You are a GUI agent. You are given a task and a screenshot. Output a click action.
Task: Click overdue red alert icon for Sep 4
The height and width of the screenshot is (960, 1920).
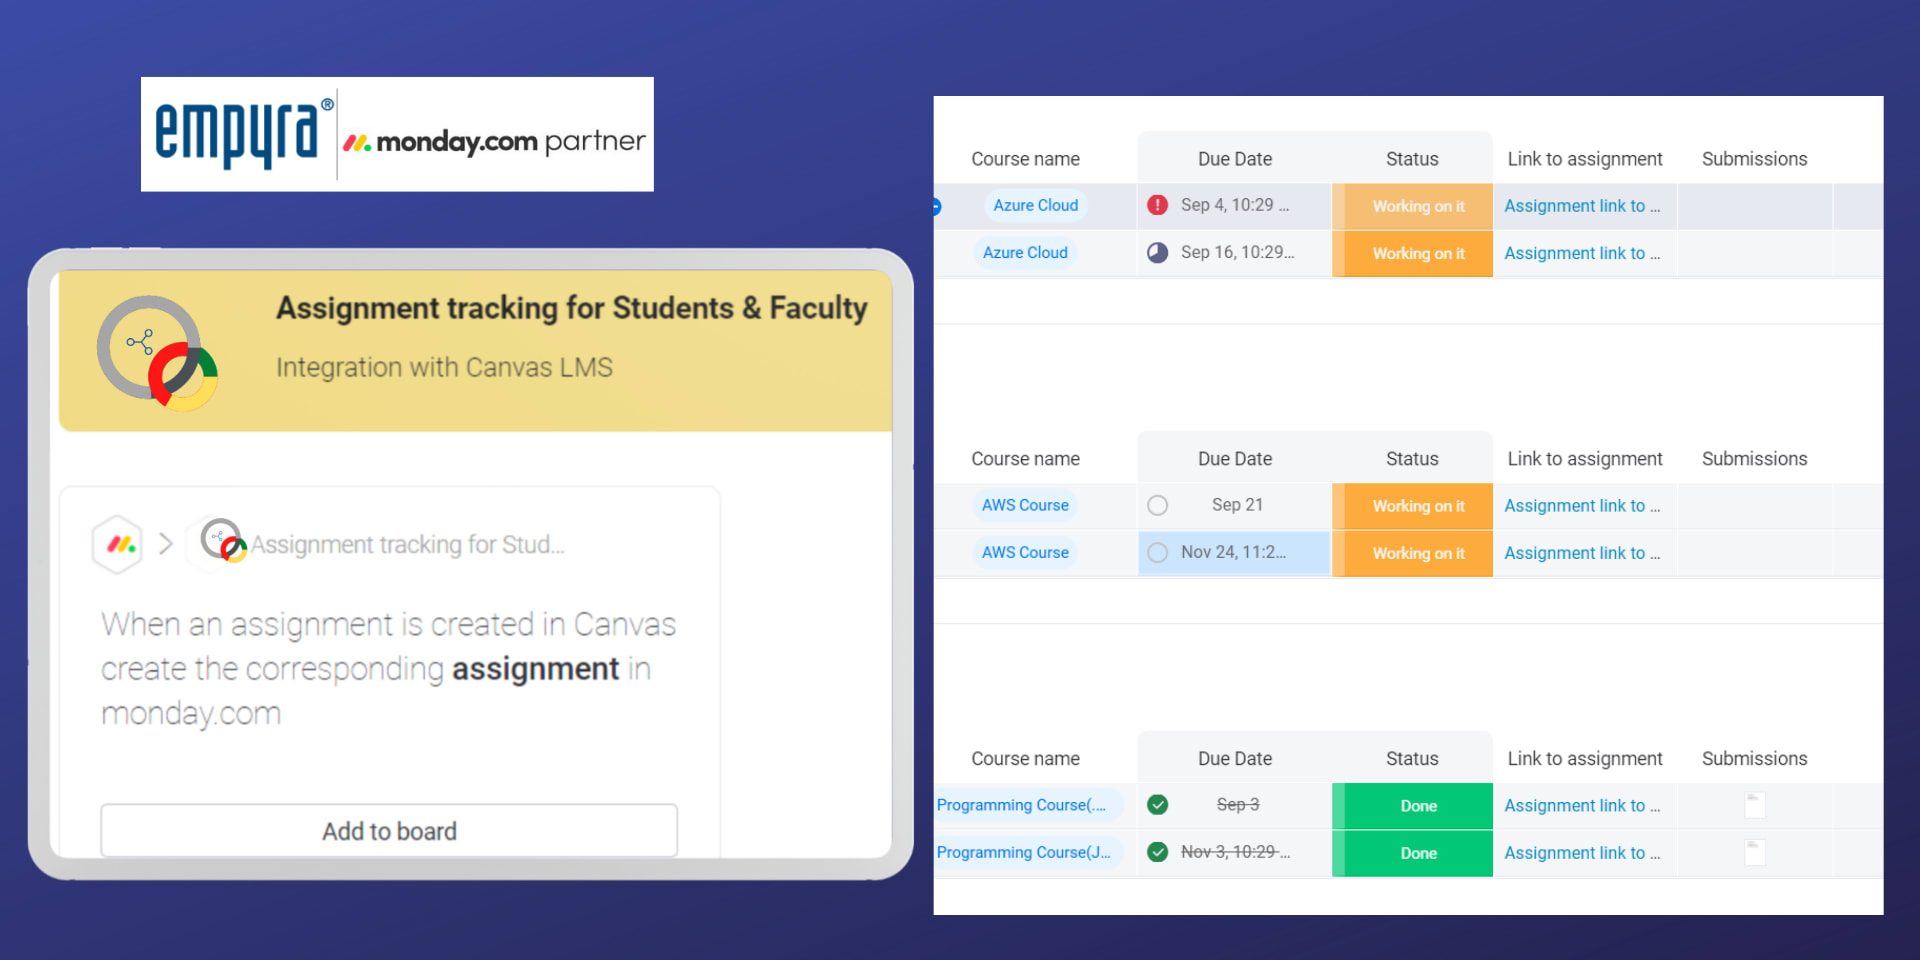click(1157, 205)
